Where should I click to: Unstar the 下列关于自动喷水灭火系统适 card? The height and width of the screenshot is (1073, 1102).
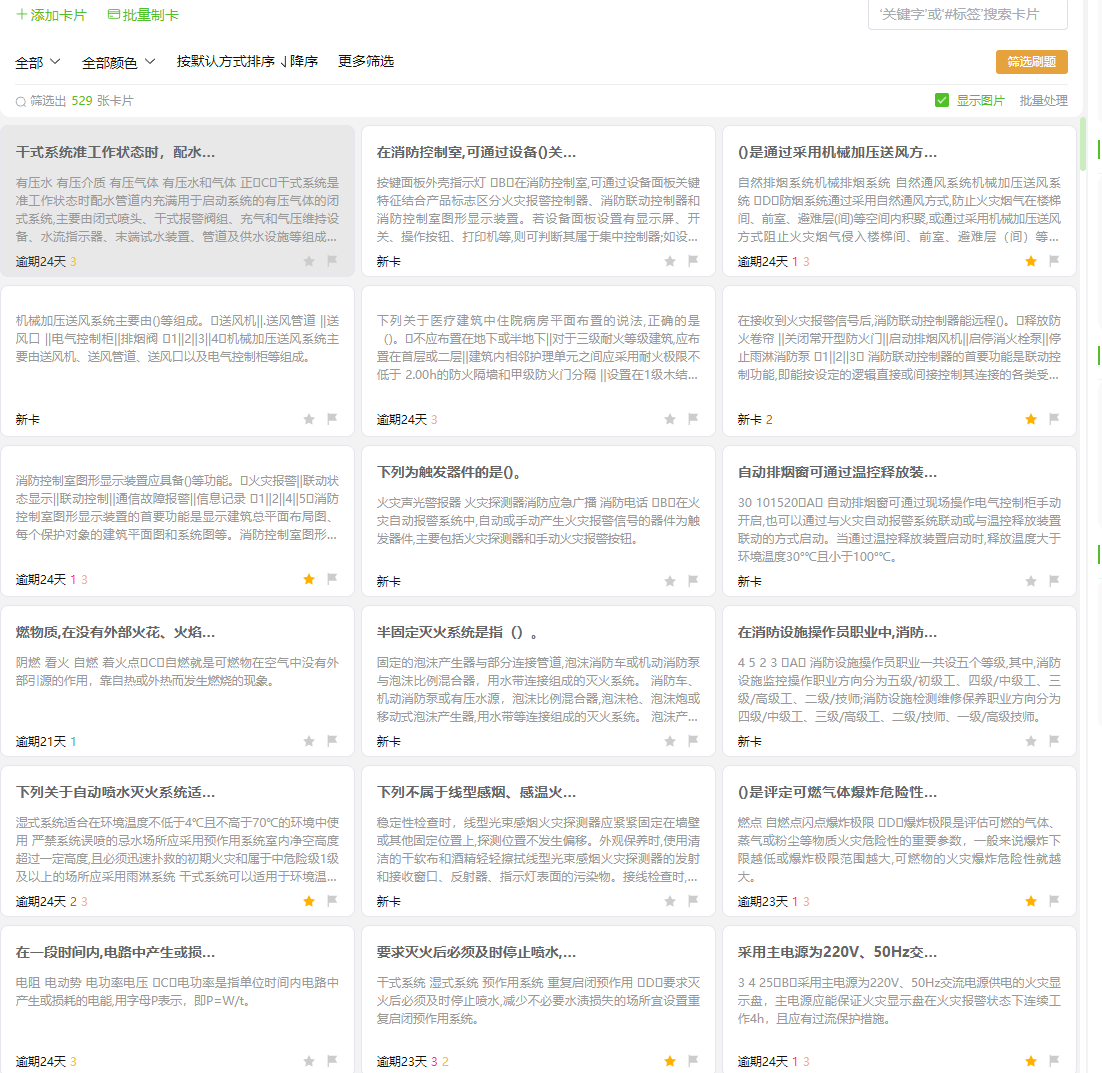309,901
